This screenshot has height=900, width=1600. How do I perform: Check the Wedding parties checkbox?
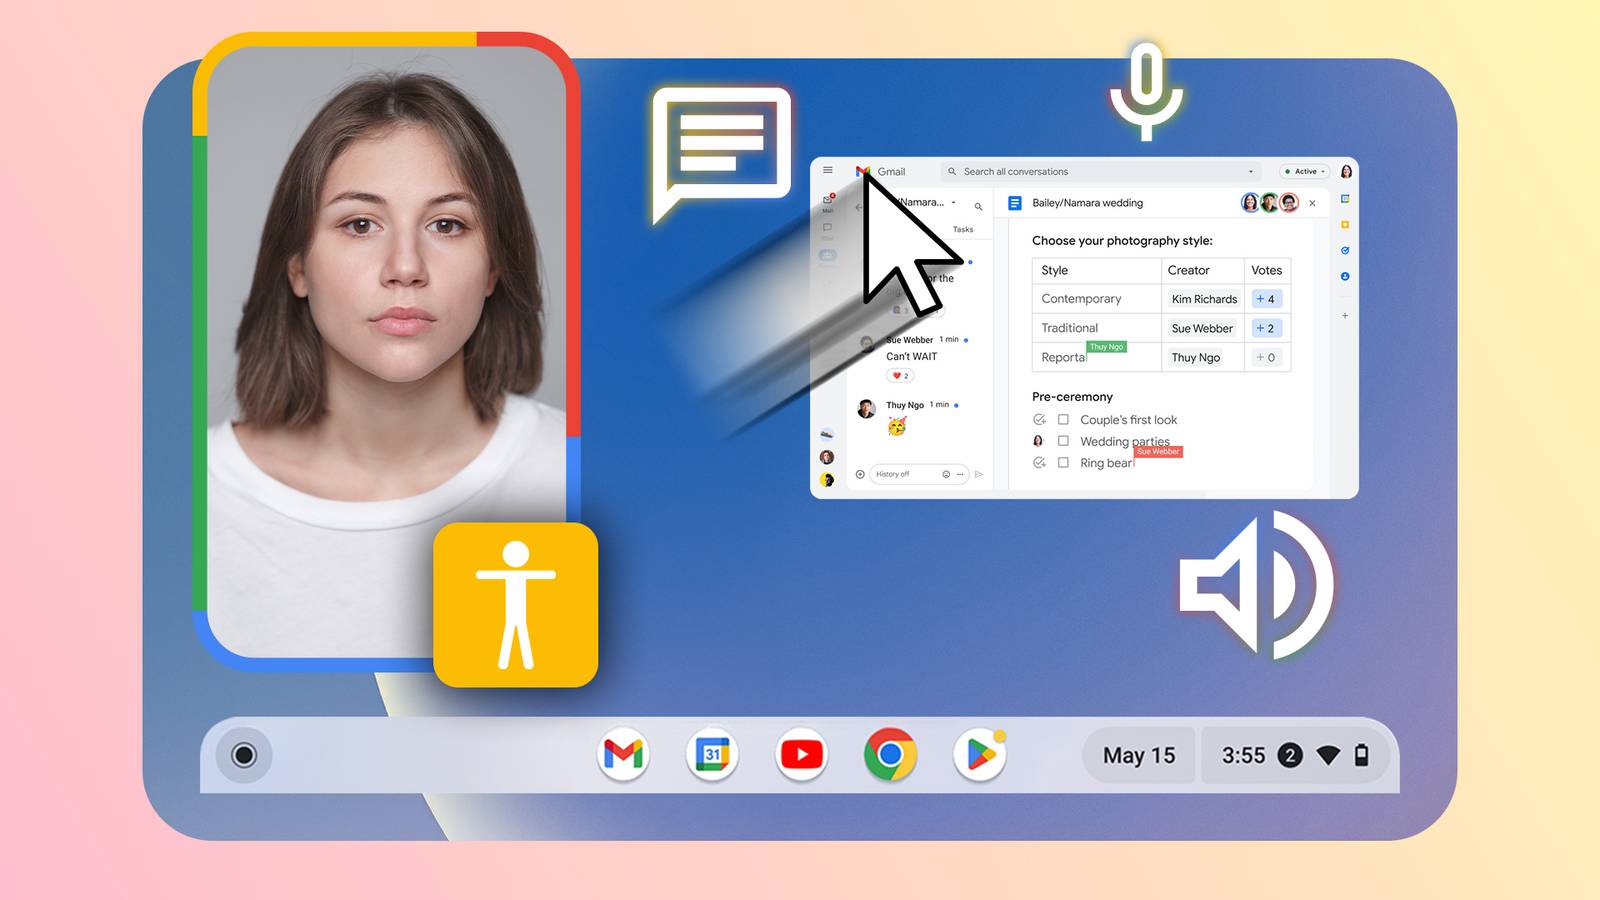click(x=1062, y=441)
